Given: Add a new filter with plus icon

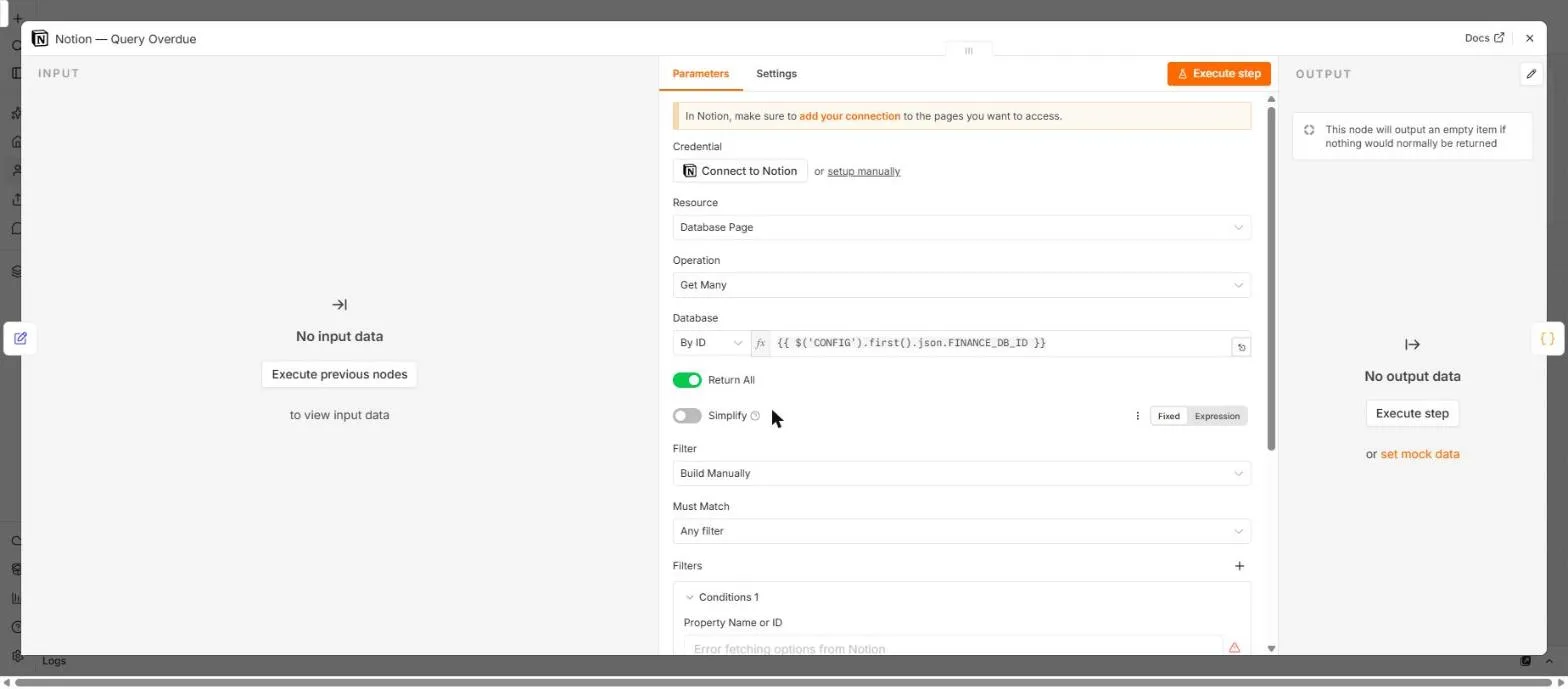Looking at the screenshot, I should [x=1239, y=566].
